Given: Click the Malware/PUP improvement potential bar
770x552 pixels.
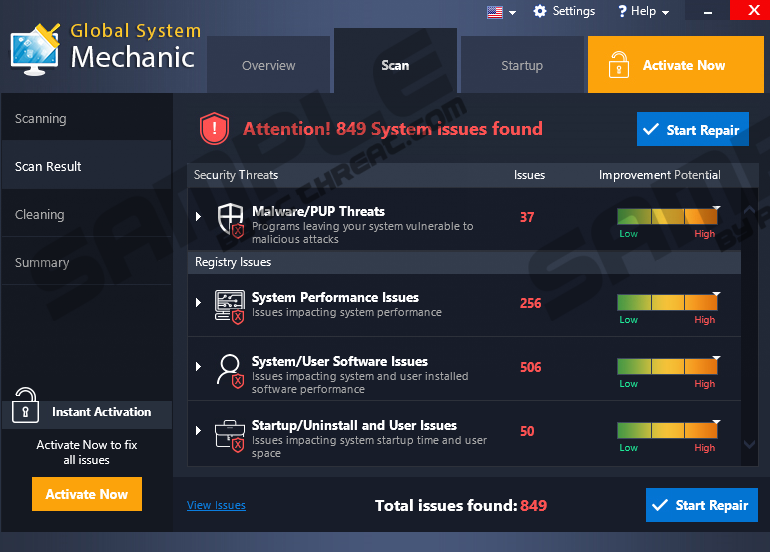Looking at the screenshot, I should point(667,217).
